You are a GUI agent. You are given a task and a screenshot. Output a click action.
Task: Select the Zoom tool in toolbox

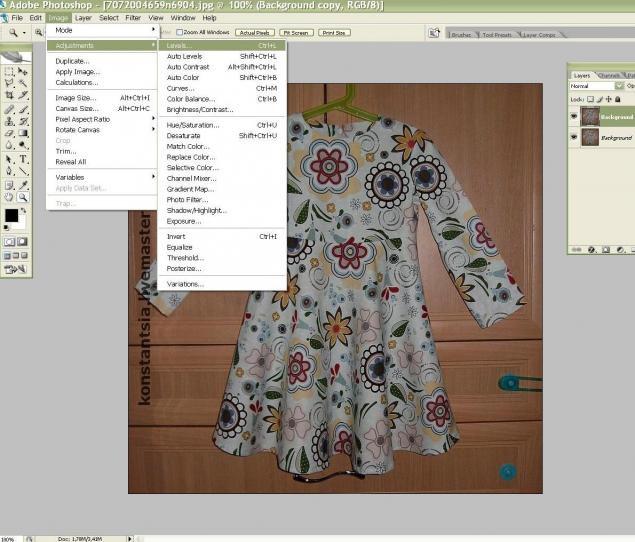[x=23, y=197]
